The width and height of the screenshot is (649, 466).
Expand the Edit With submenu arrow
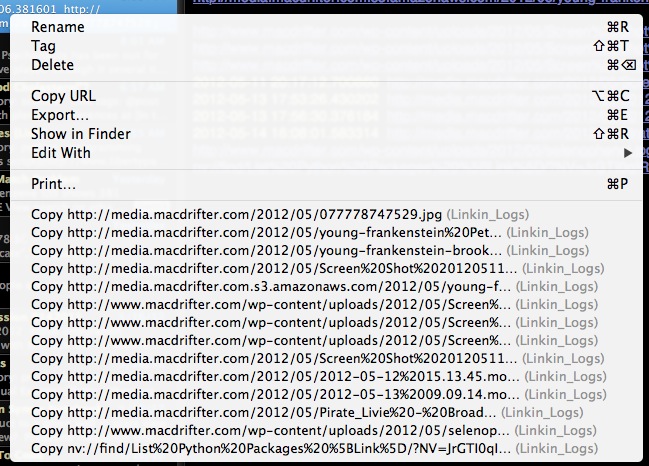pos(627,153)
